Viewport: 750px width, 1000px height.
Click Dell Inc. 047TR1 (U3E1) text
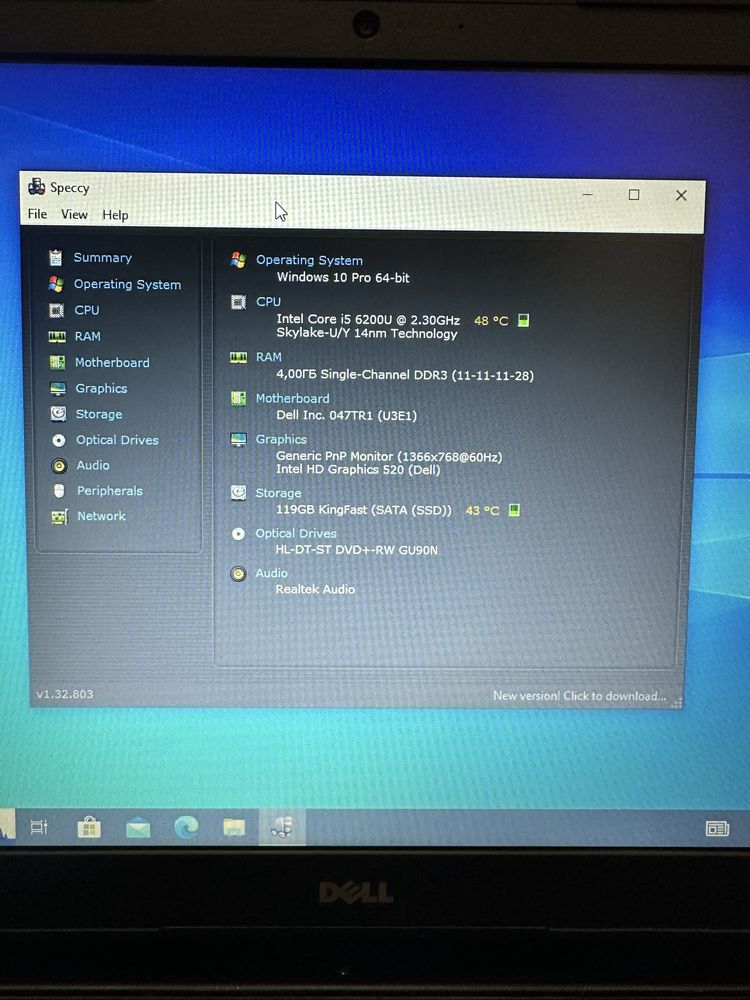tap(346, 415)
